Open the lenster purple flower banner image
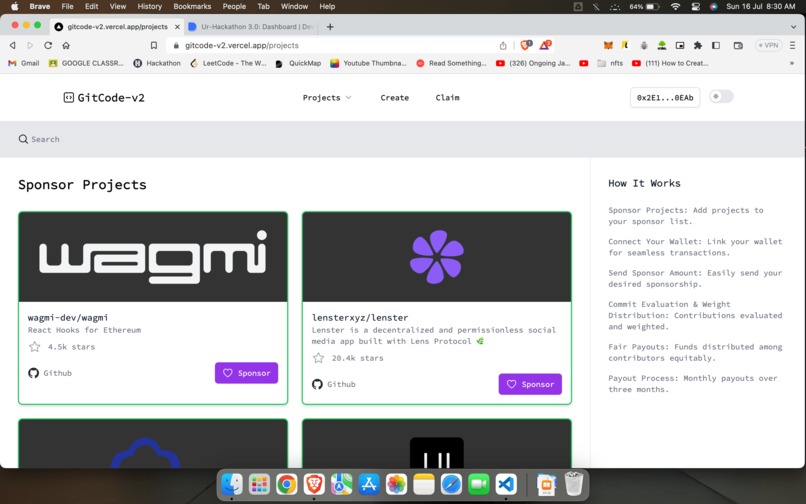This screenshot has height=504, width=806. pos(437,257)
